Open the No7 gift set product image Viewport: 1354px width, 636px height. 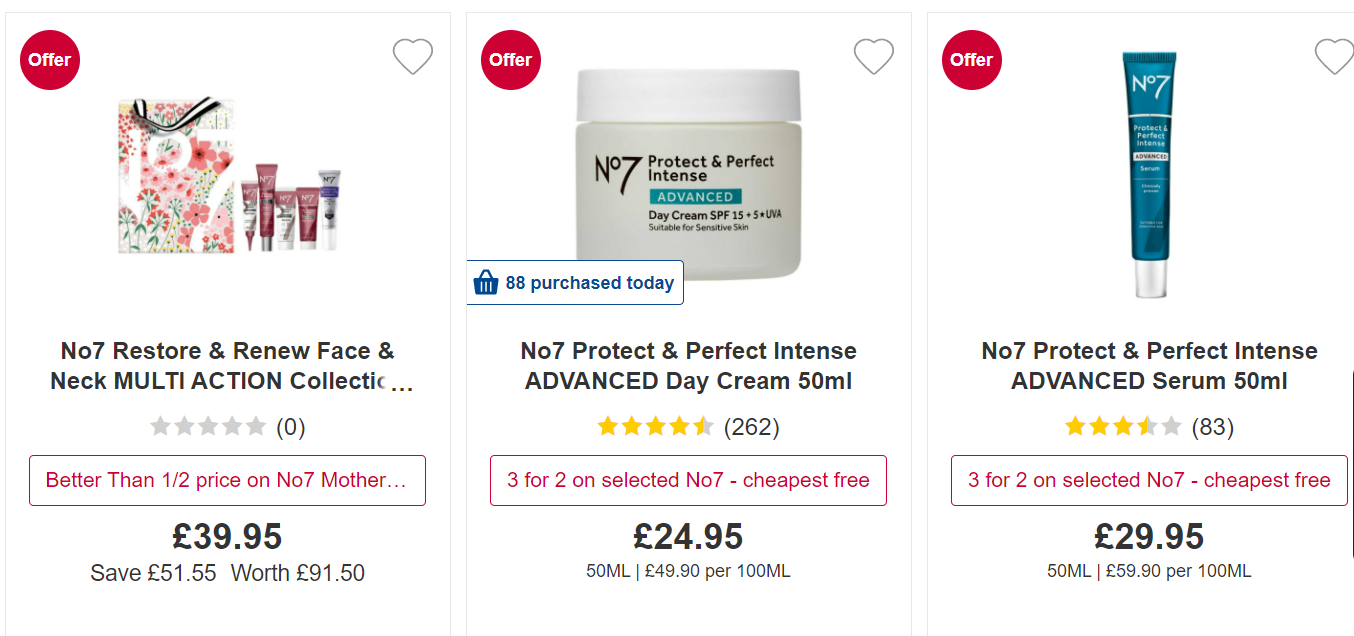pos(229,175)
